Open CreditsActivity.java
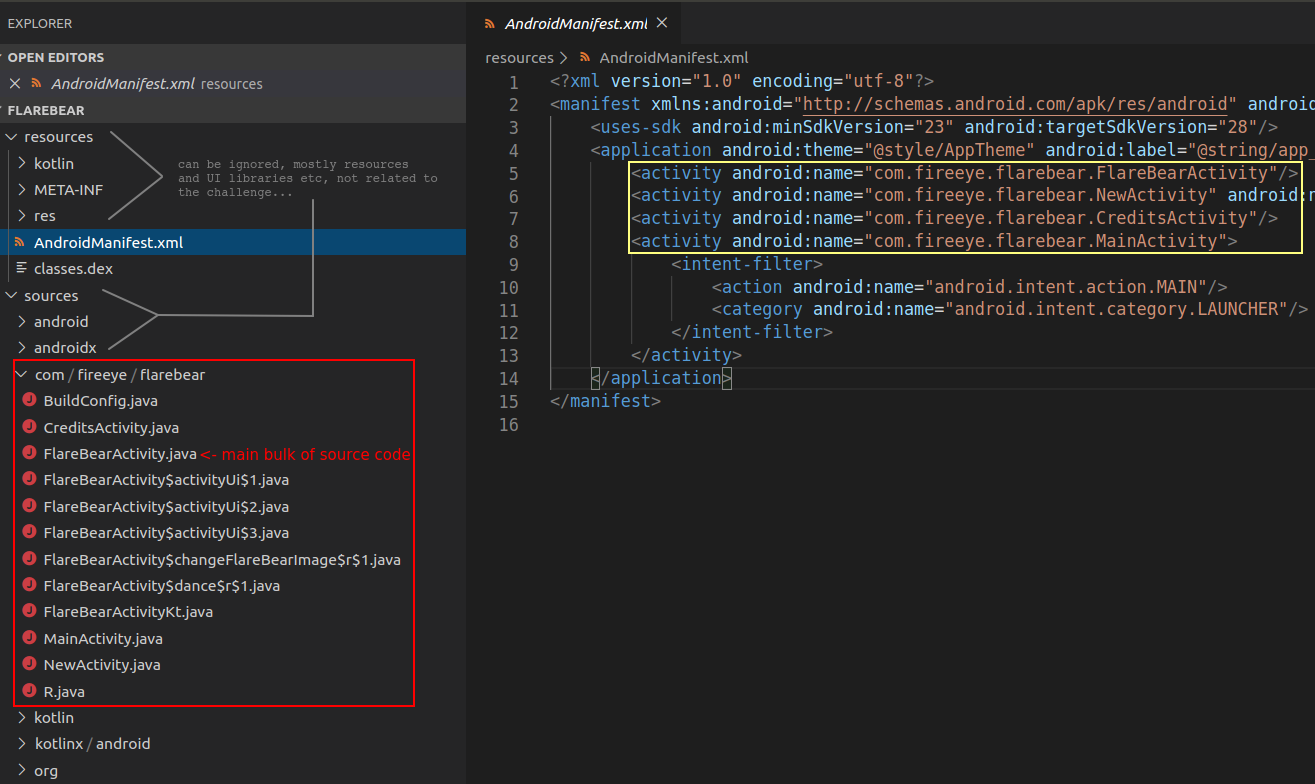 (x=111, y=427)
